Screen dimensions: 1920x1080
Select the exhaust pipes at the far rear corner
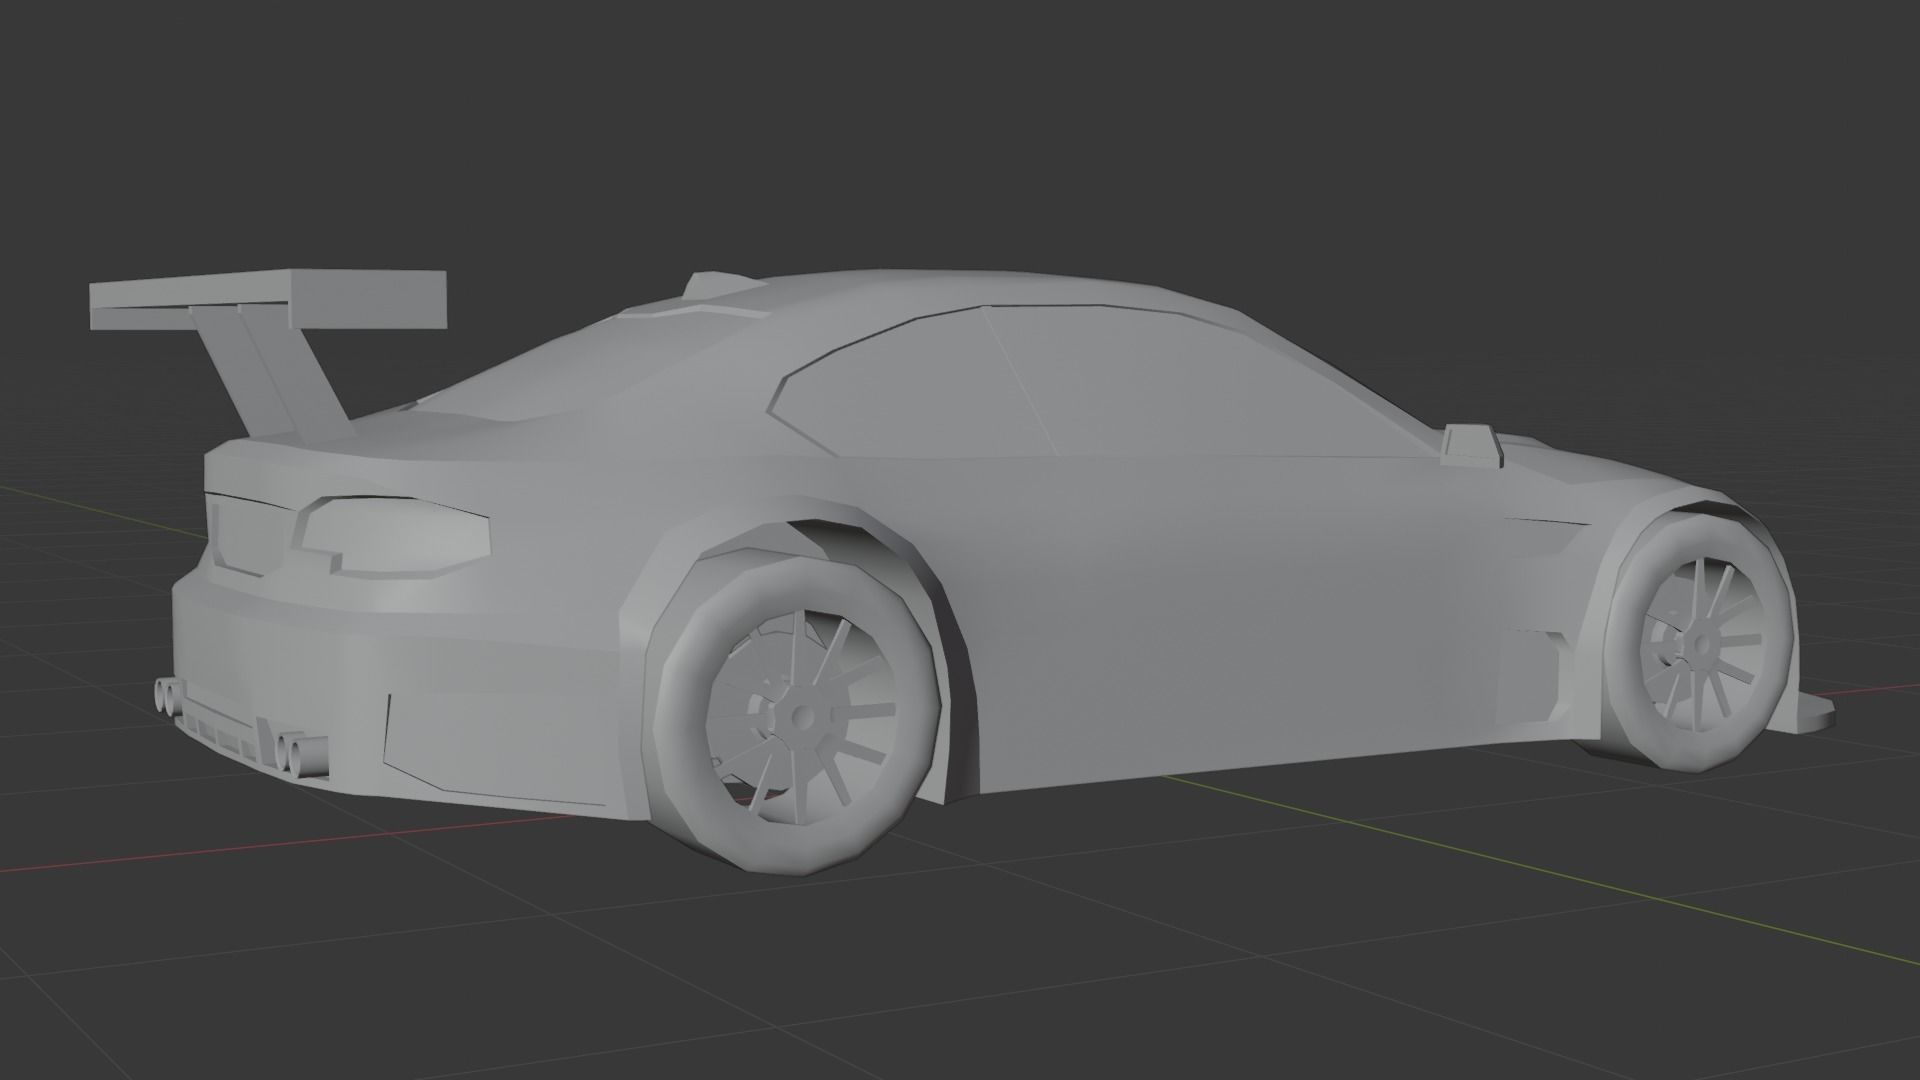tap(170, 695)
